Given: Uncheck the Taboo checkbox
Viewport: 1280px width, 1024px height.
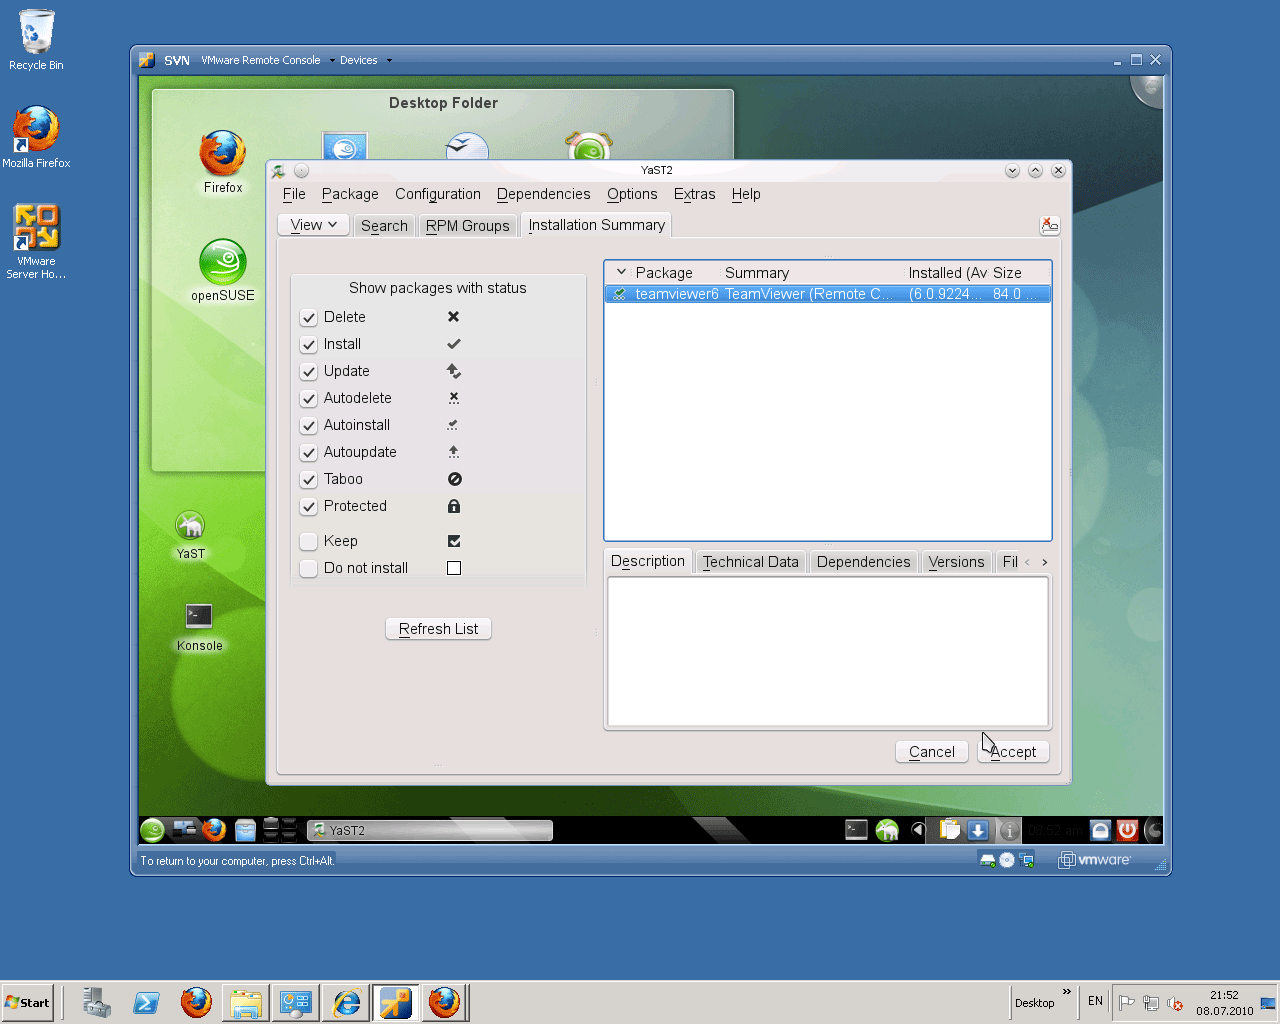Looking at the screenshot, I should [309, 480].
